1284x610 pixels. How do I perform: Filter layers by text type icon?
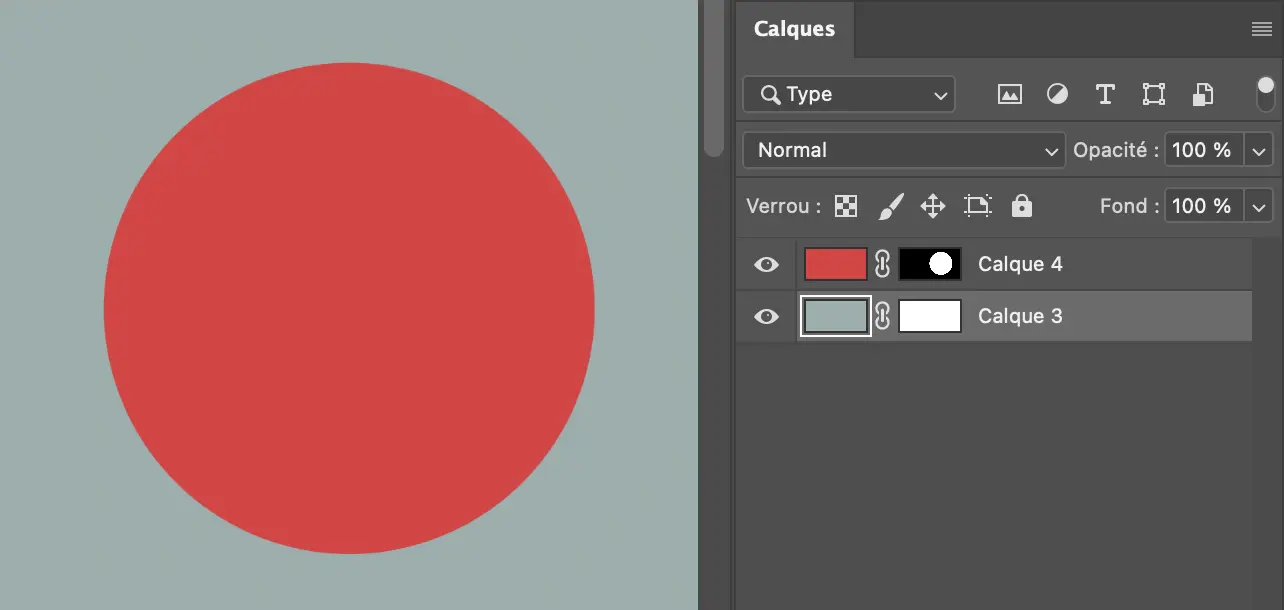1105,94
